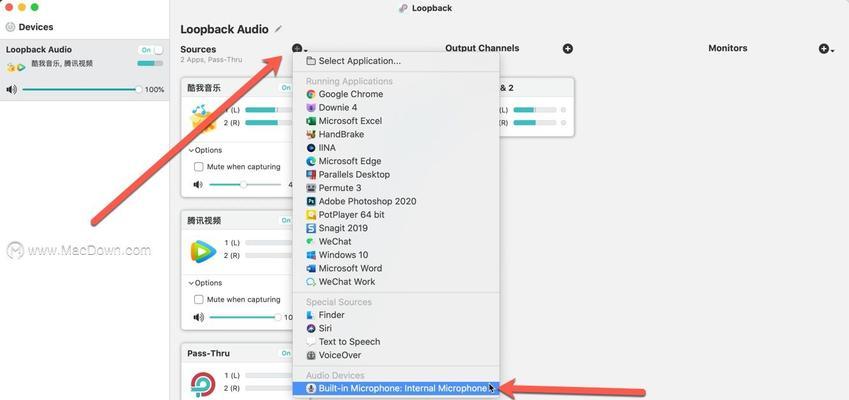Click the Siri icon in Special Sources
Screen dimensions: 849x400
point(311,329)
